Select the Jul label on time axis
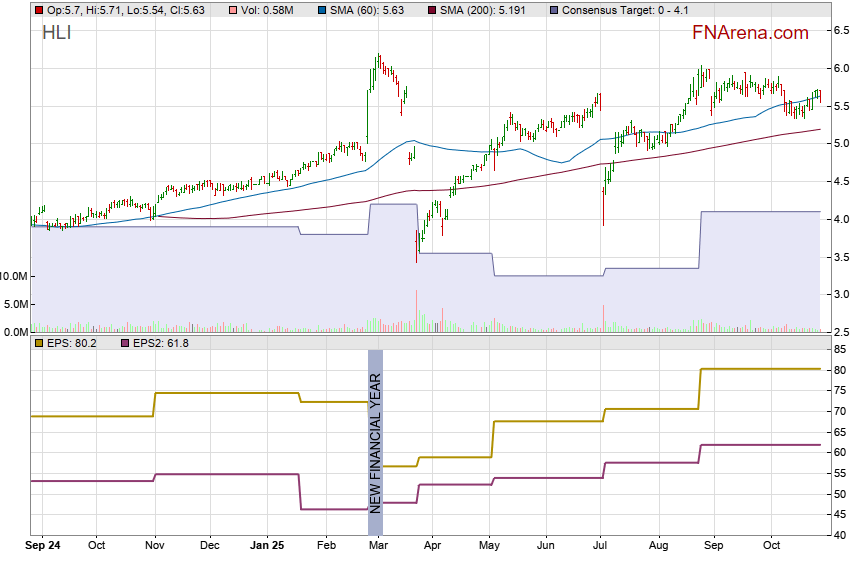 coord(602,546)
